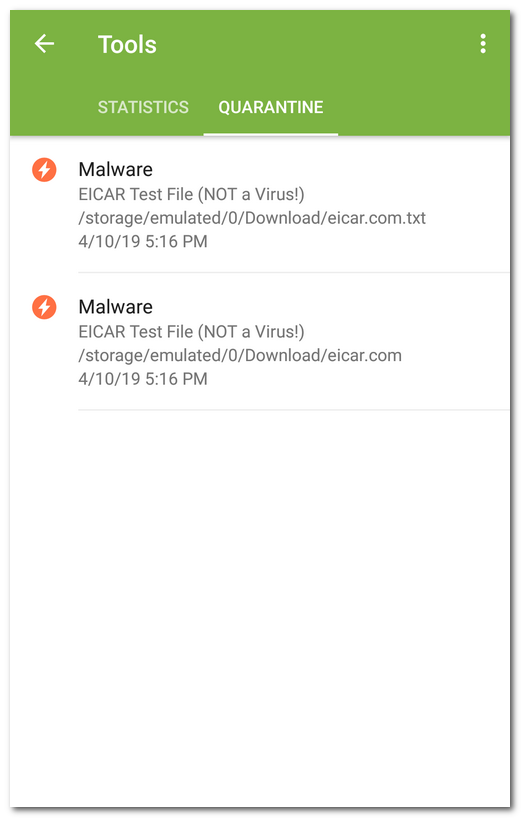Click green header area right of QUARANTINE tab
Screen dimensions: 521x818
point(423,107)
